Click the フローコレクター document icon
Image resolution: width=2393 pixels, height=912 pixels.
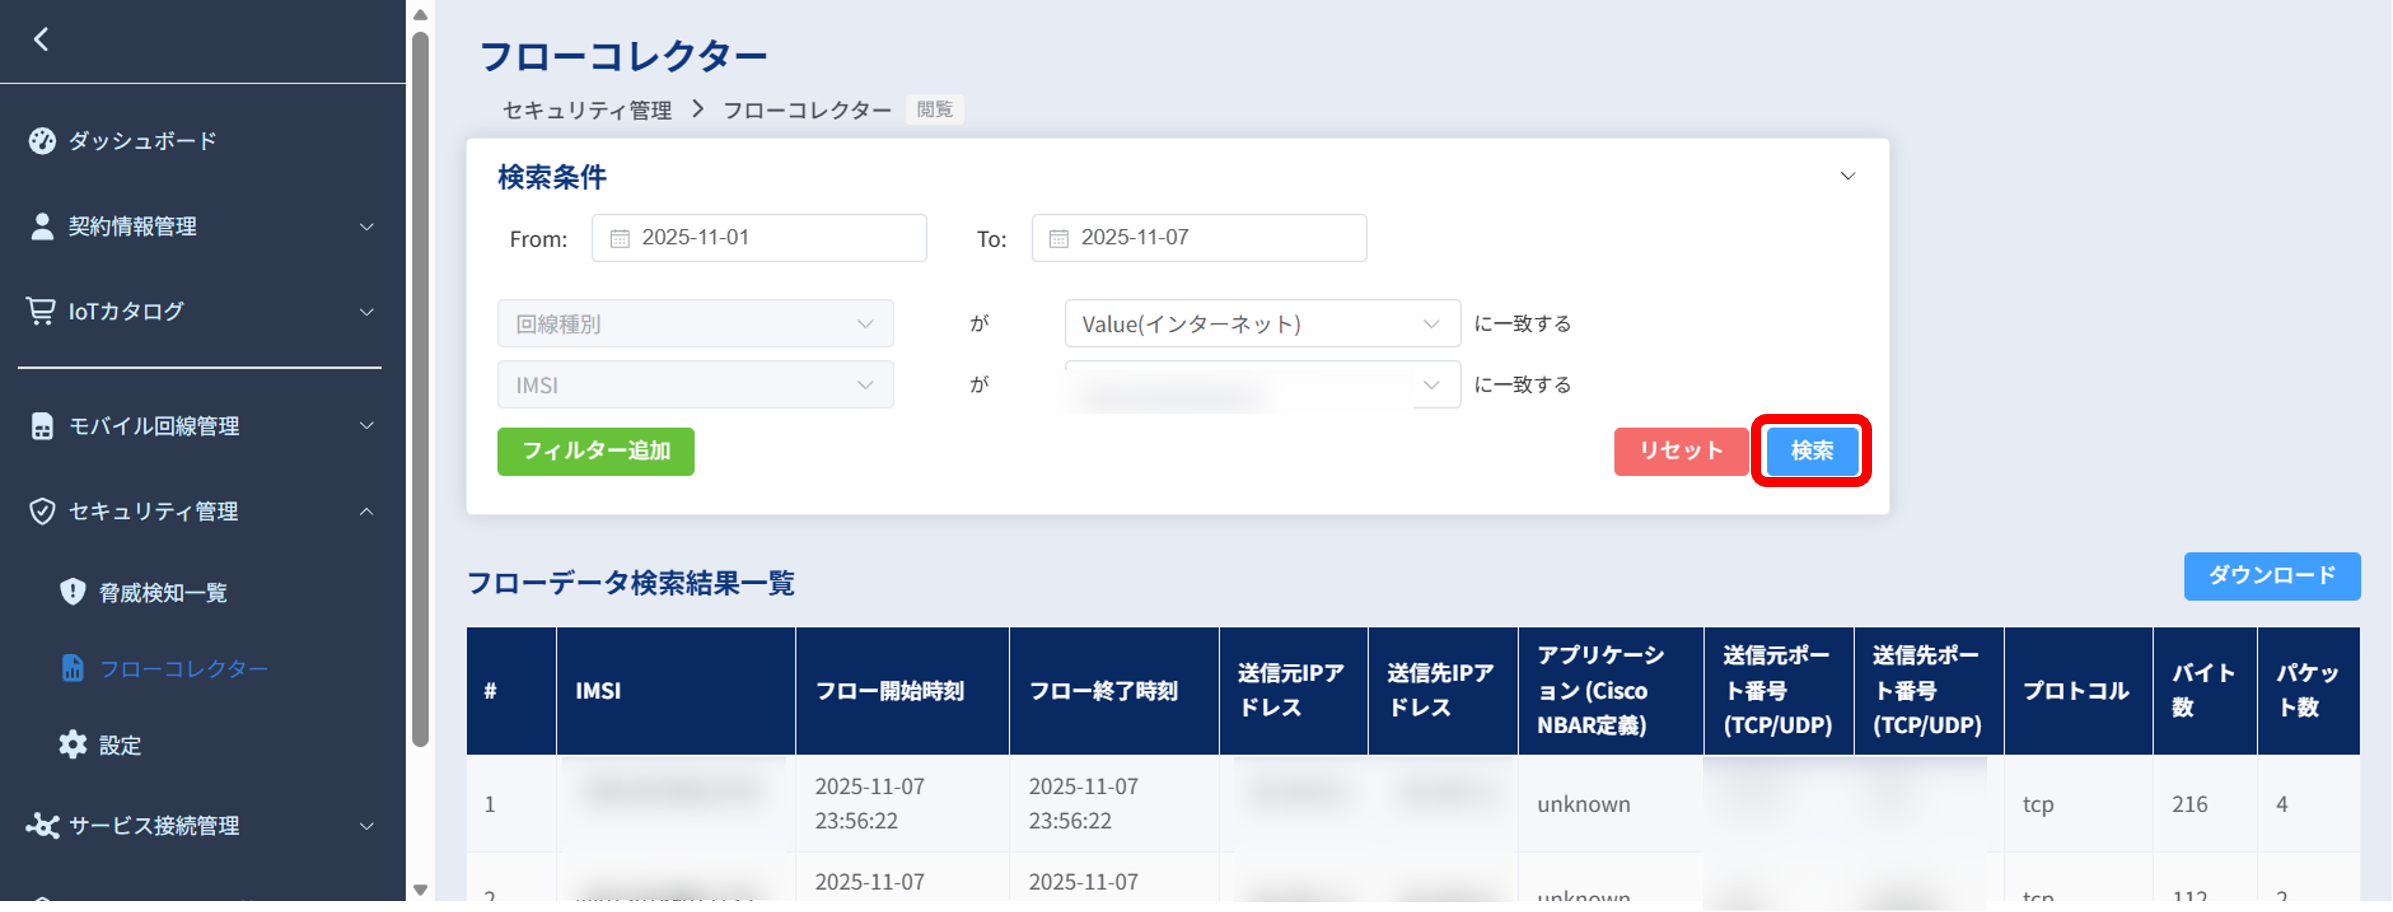[x=71, y=667]
